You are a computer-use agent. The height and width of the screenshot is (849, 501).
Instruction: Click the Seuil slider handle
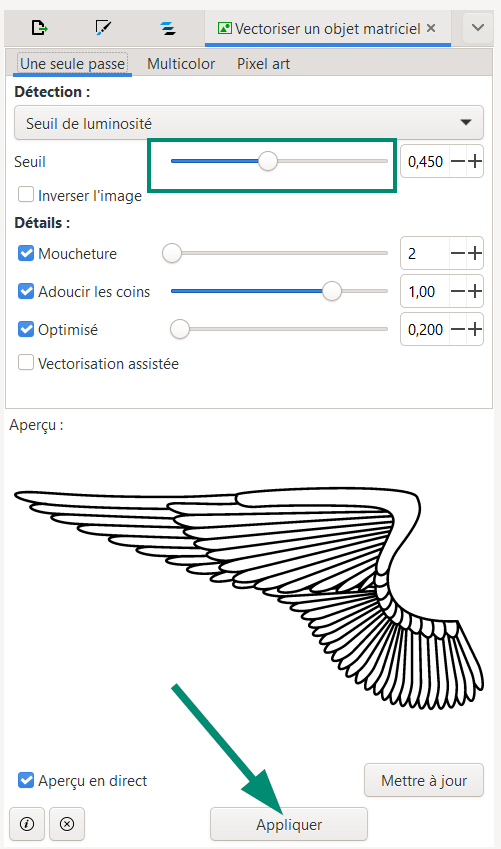coord(268,161)
